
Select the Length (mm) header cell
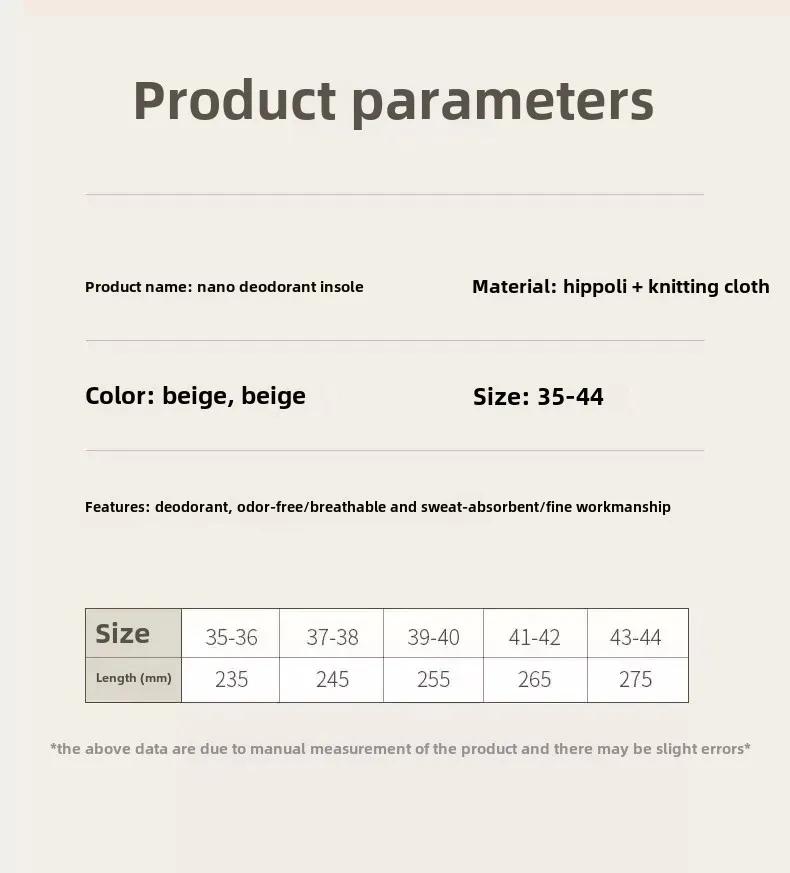[x=134, y=680]
